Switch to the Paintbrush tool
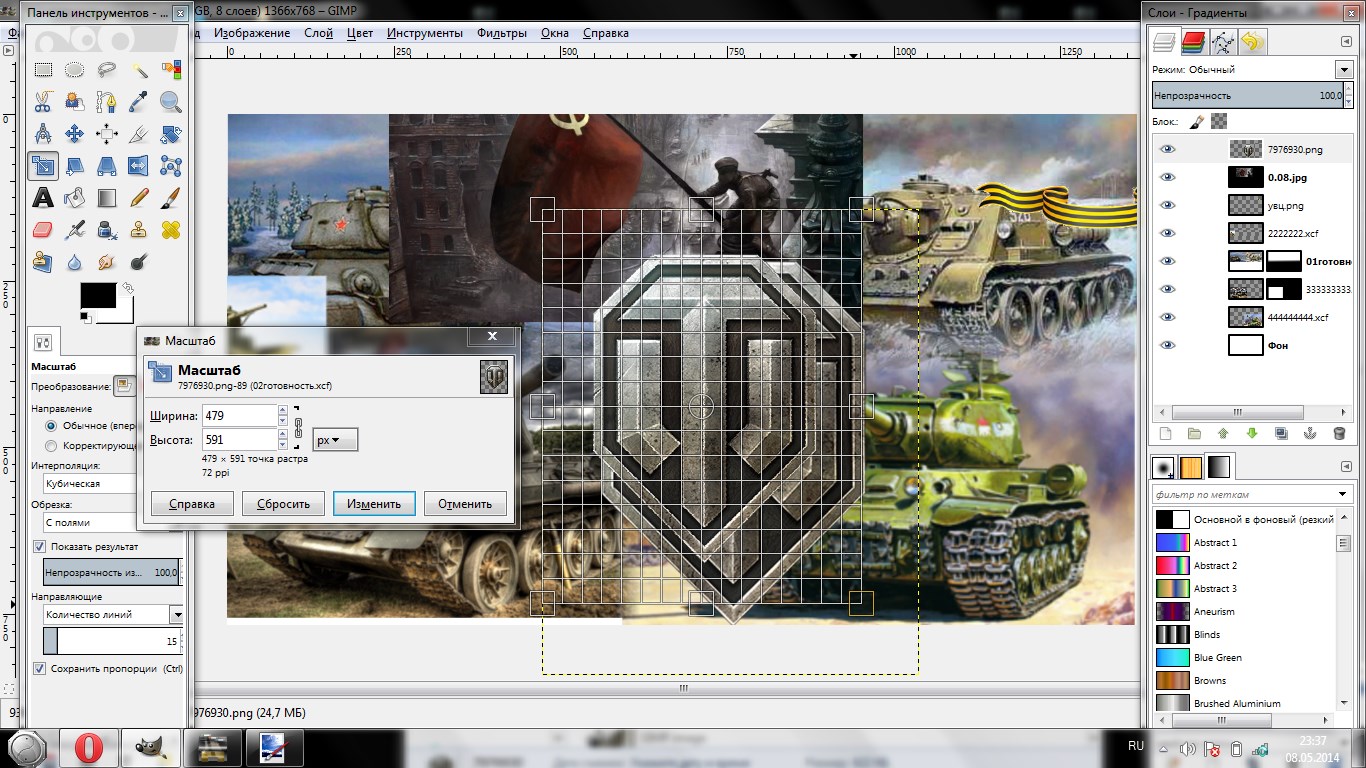1366x768 pixels. 171,198
